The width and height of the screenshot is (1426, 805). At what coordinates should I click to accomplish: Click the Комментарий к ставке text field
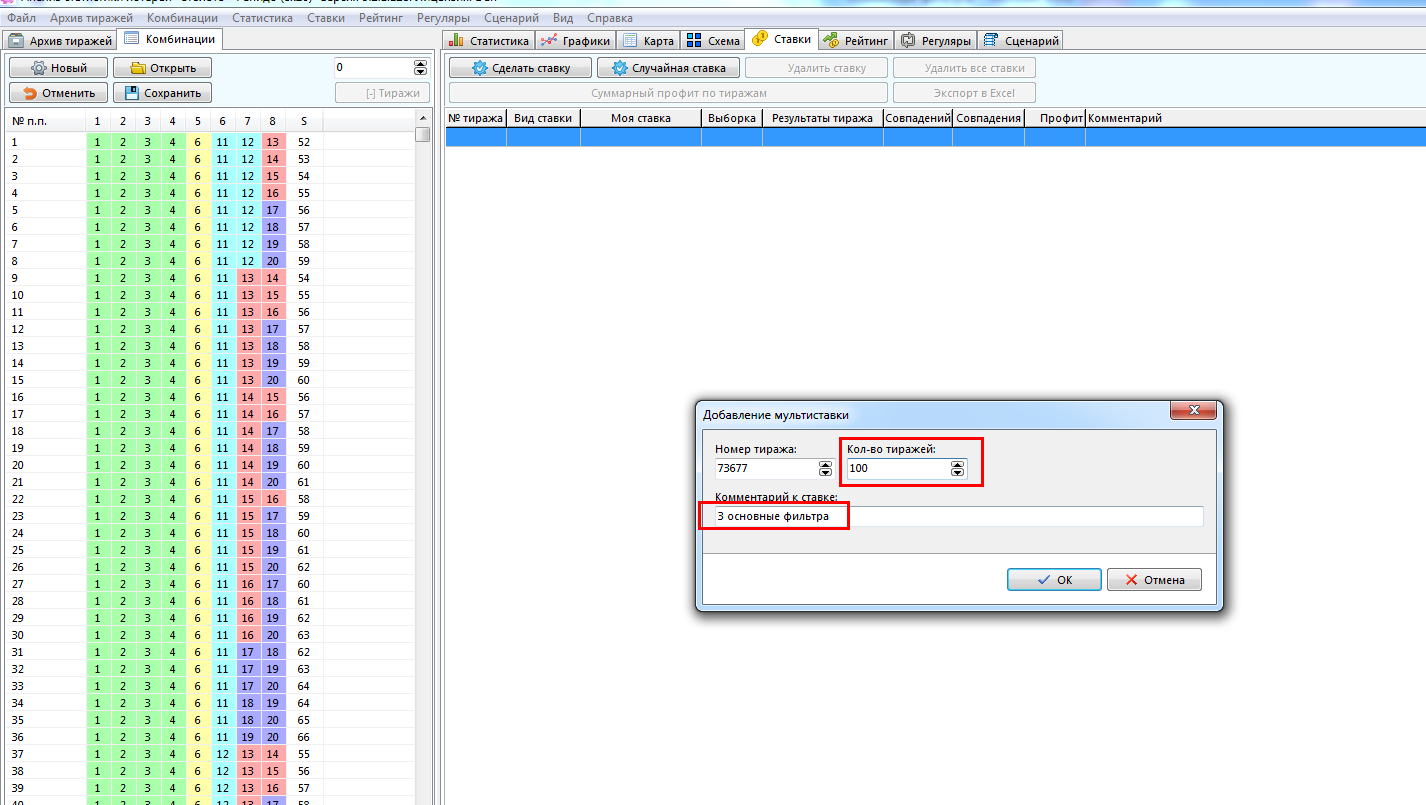click(959, 516)
